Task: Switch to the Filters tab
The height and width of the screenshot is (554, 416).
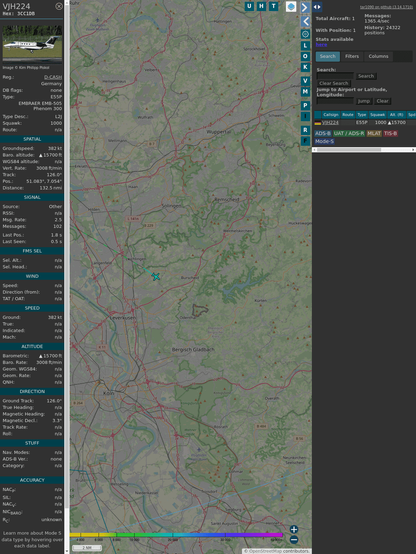Action: [x=352, y=57]
